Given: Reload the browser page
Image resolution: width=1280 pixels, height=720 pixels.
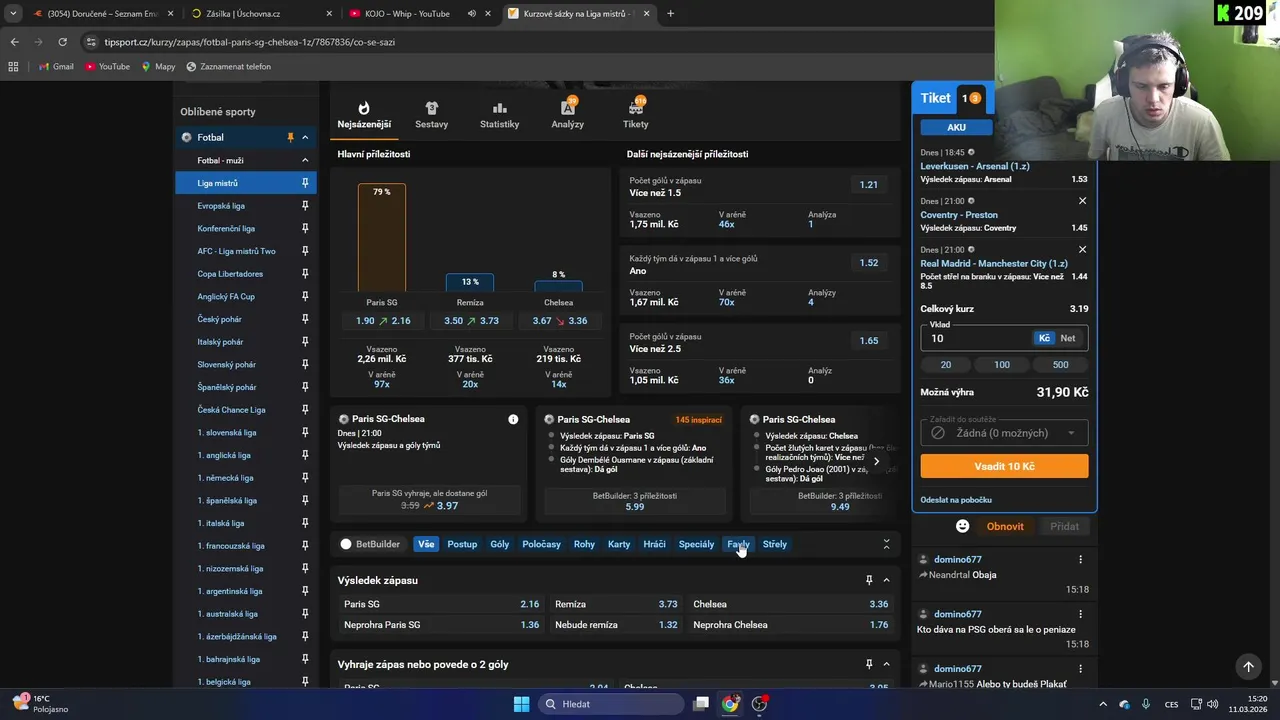Looking at the screenshot, I should pos(62,42).
